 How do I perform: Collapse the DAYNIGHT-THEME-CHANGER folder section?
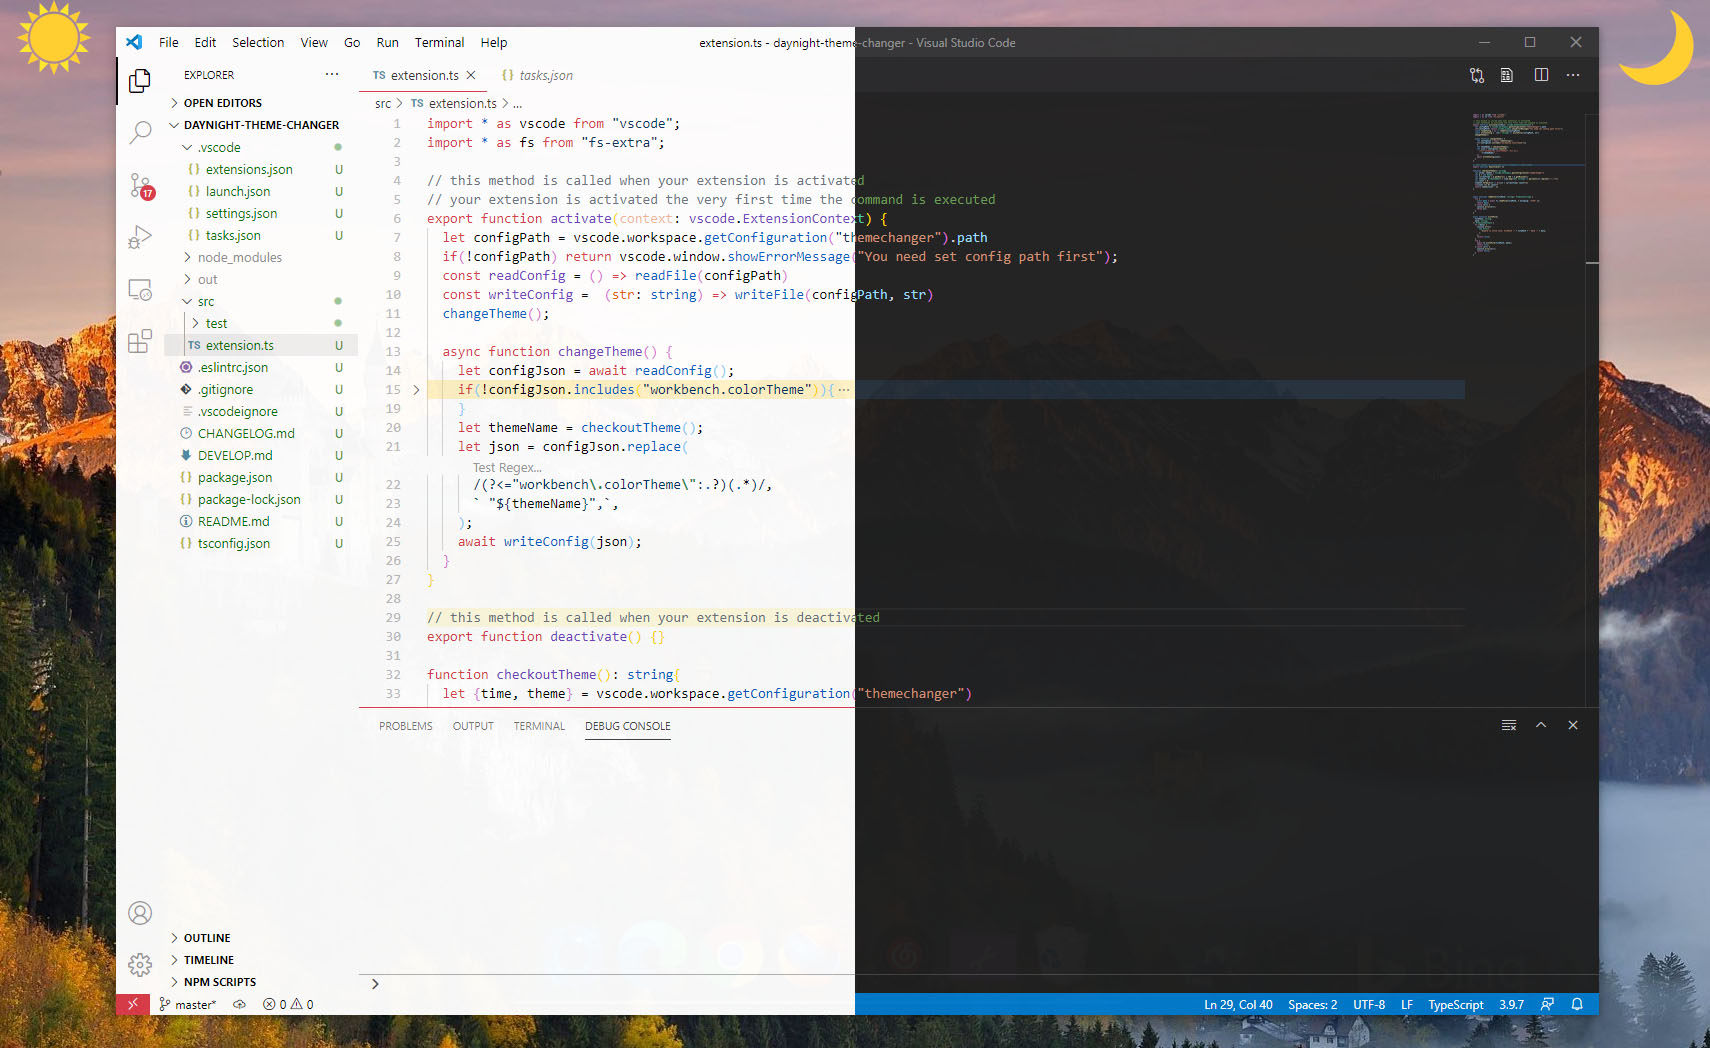pyautogui.click(x=260, y=125)
